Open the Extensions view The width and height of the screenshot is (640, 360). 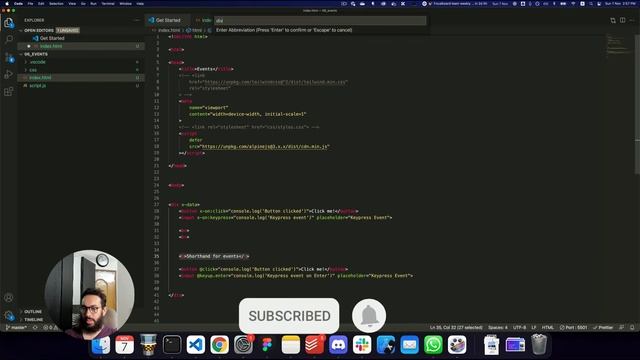click(9, 91)
